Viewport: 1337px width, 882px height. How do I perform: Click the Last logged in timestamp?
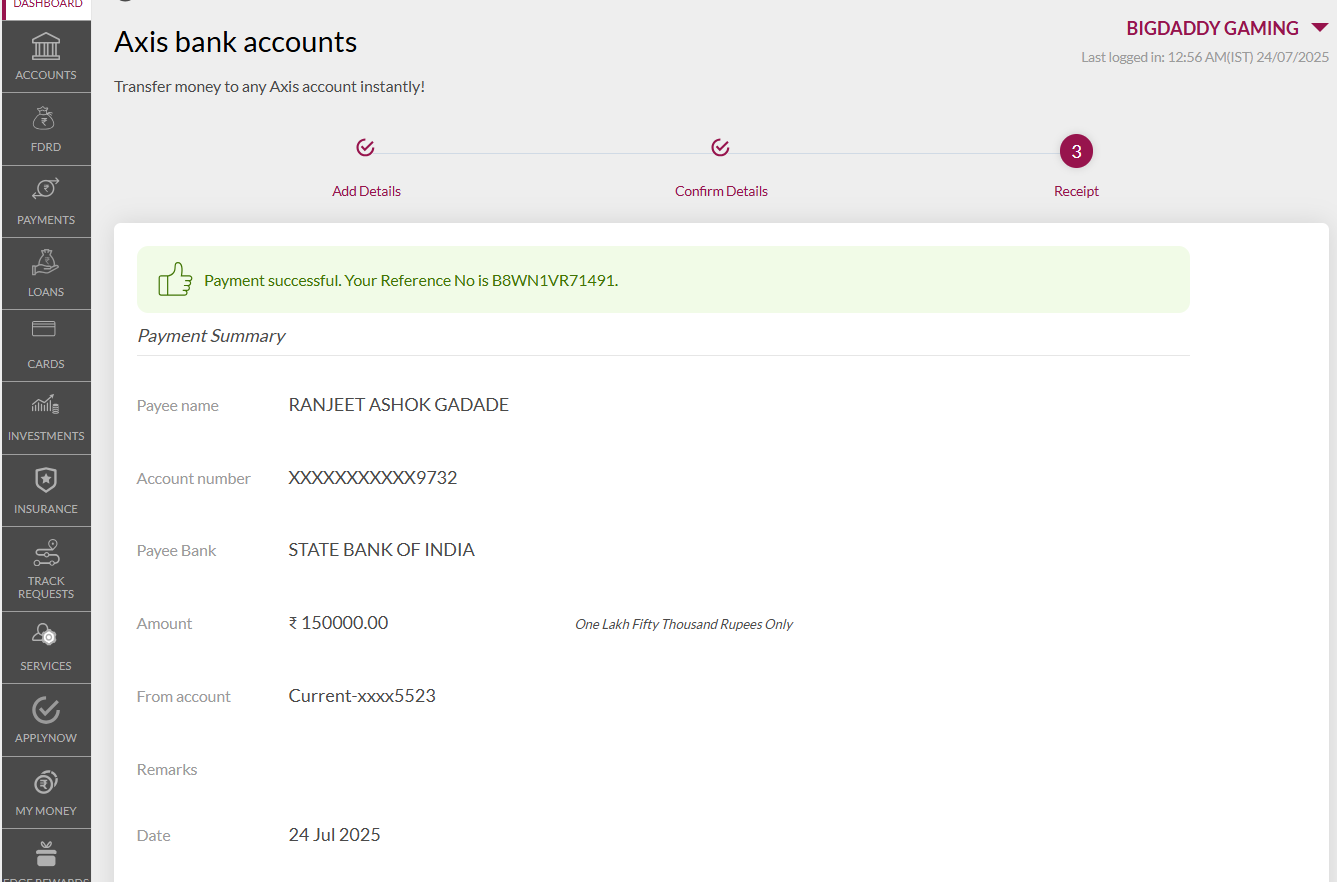click(1205, 57)
